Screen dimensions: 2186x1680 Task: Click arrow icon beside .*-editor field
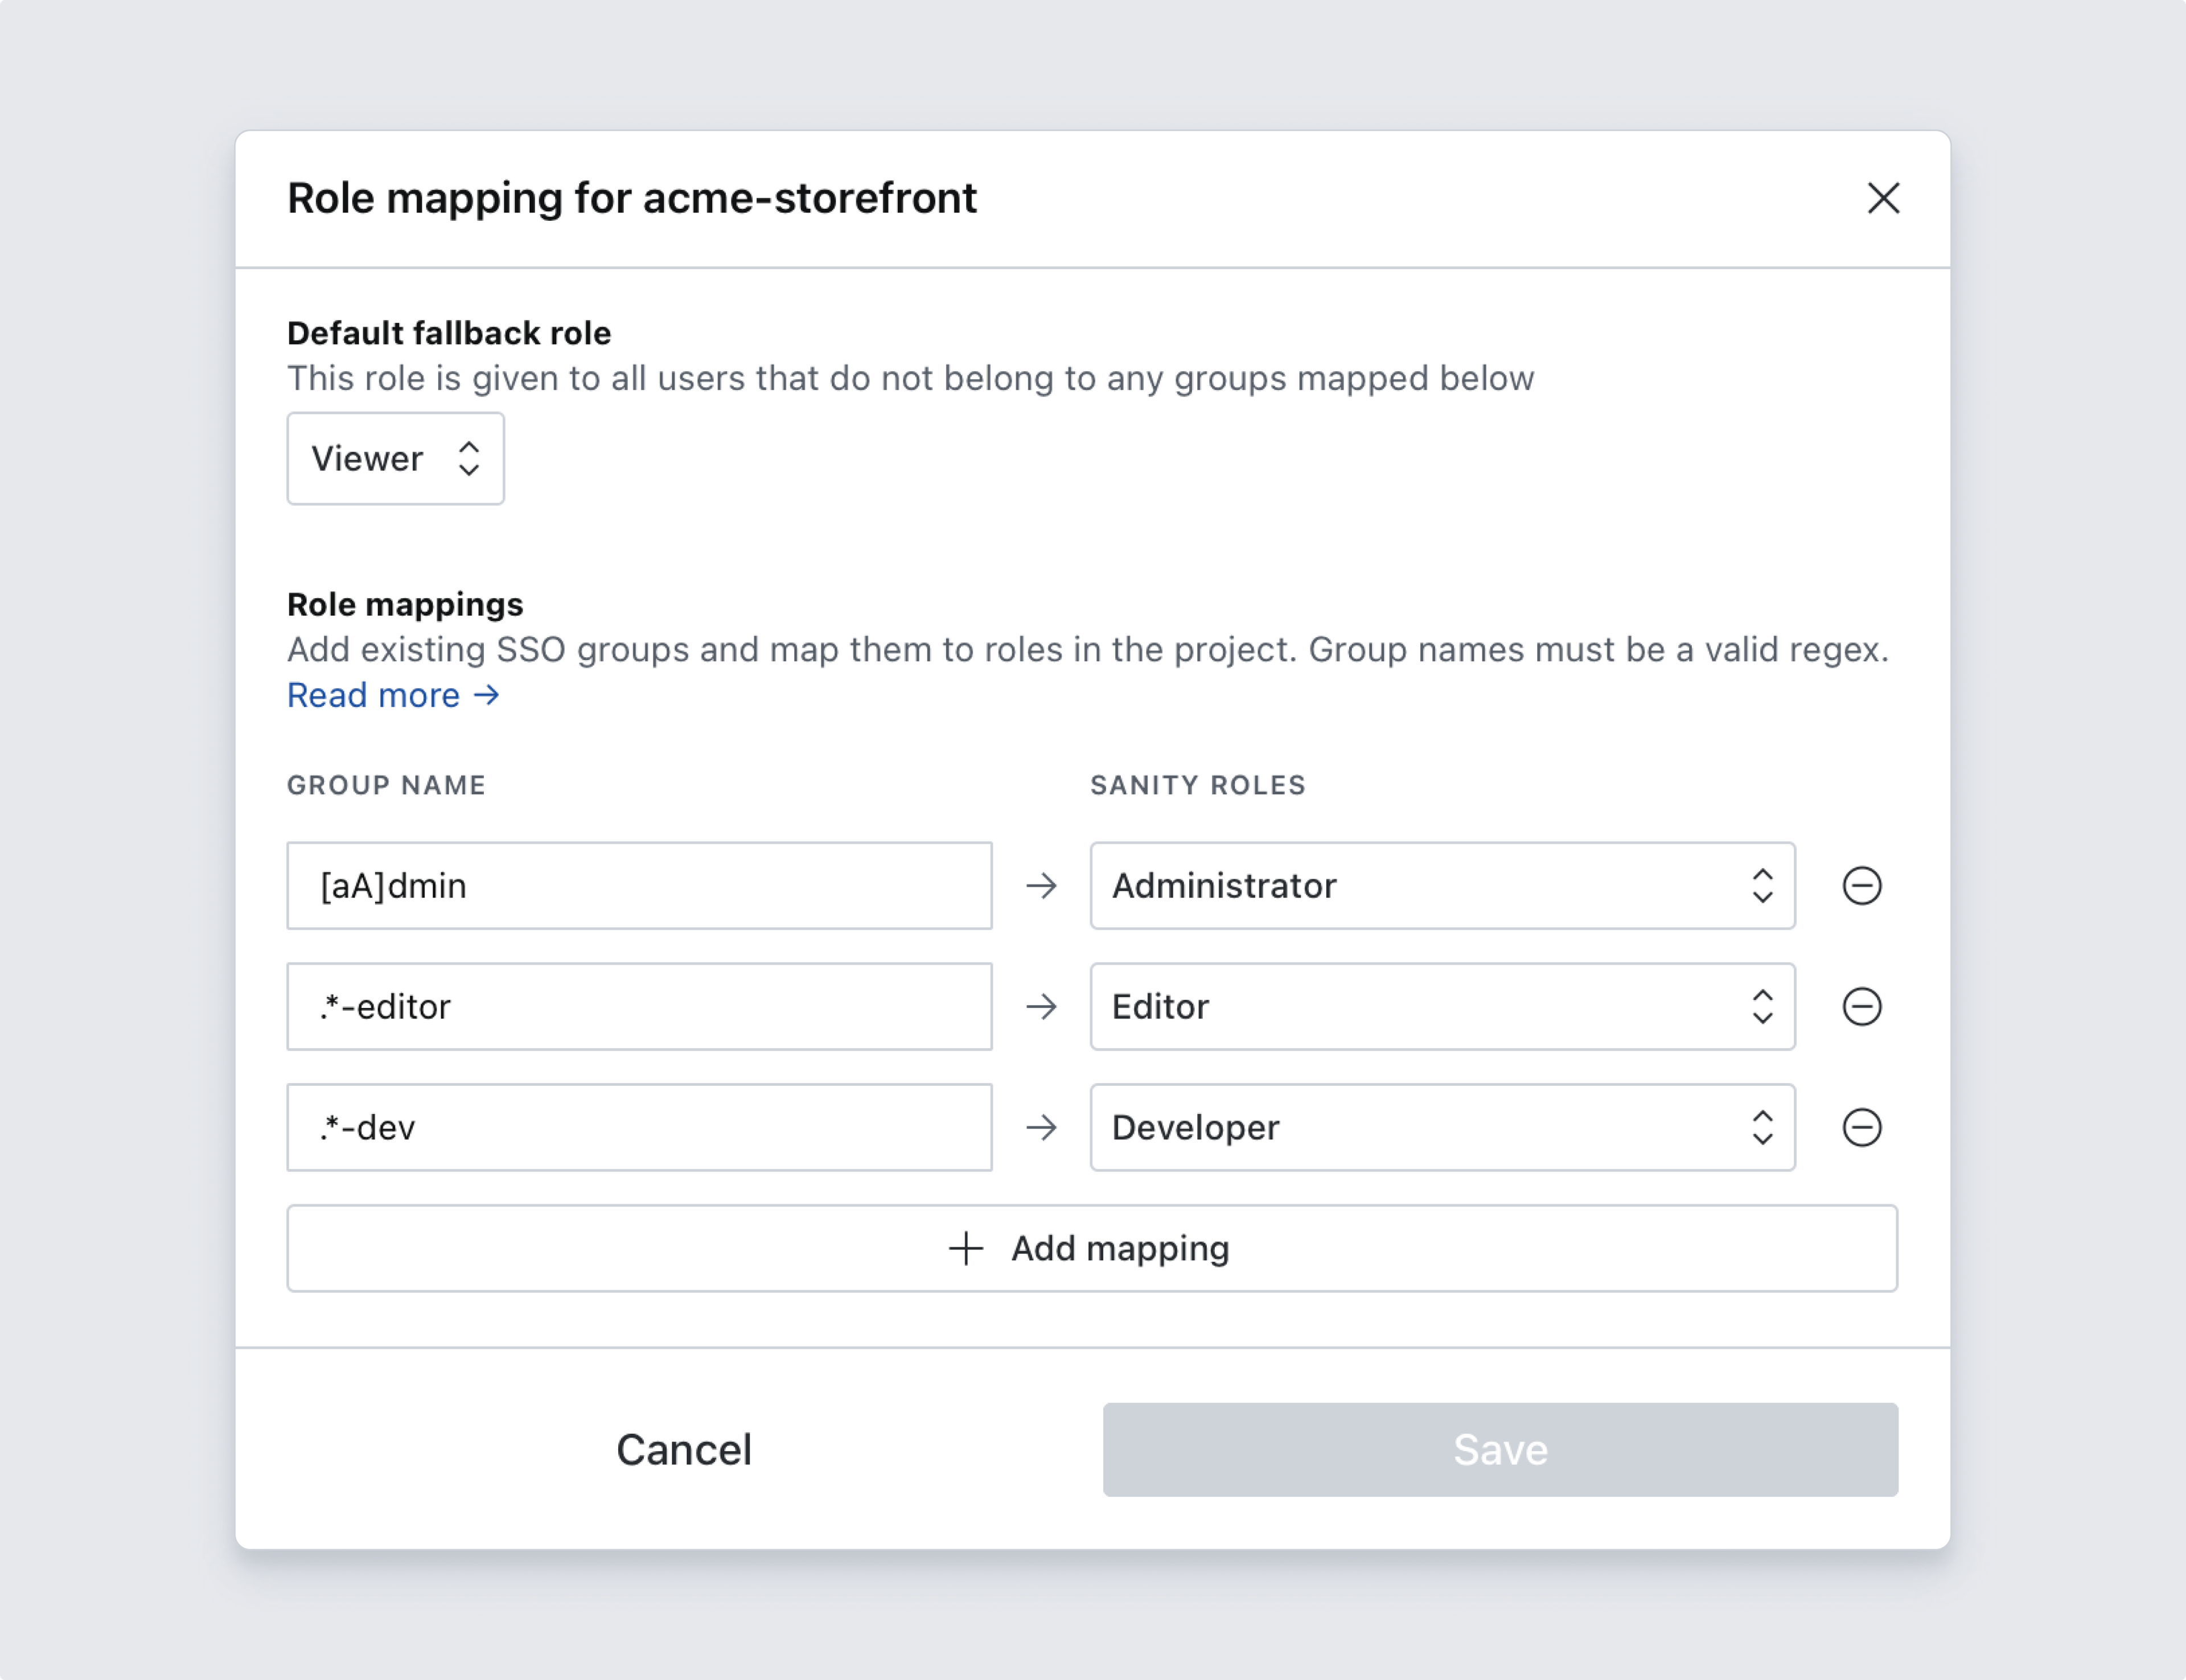click(1041, 1007)
